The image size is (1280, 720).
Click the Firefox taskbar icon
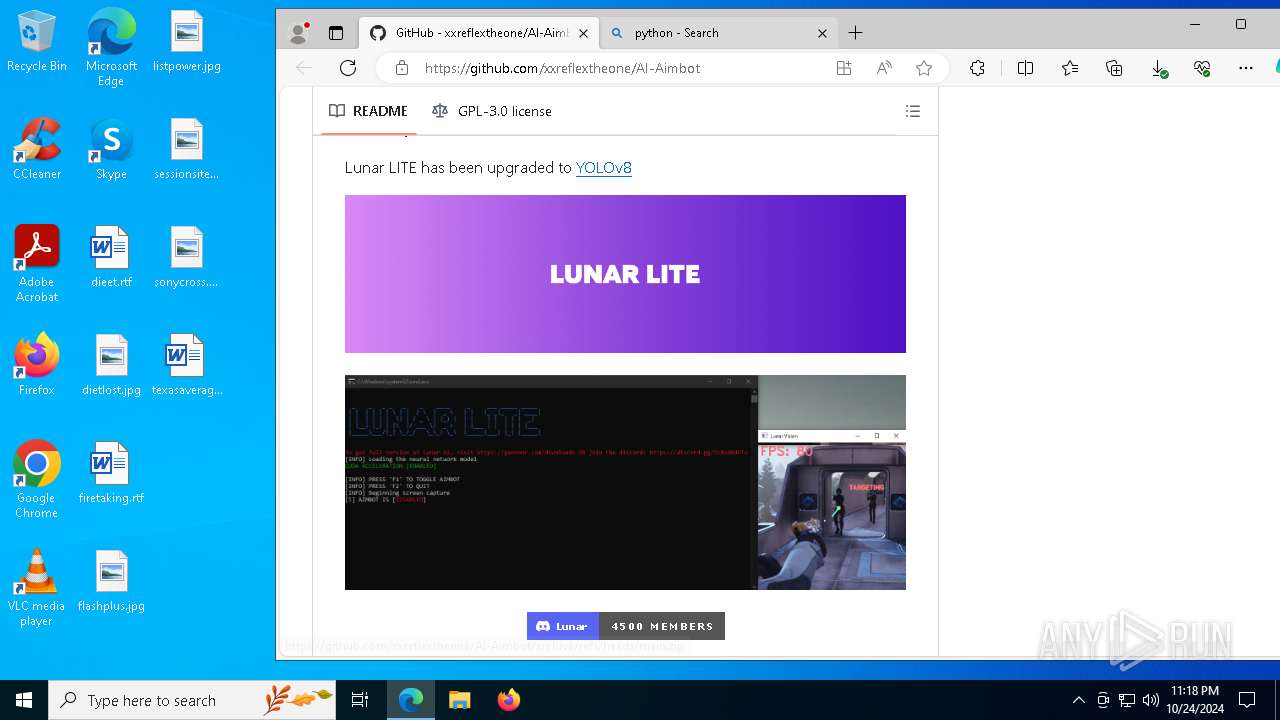pyautogui.click(x=509, y=700)
